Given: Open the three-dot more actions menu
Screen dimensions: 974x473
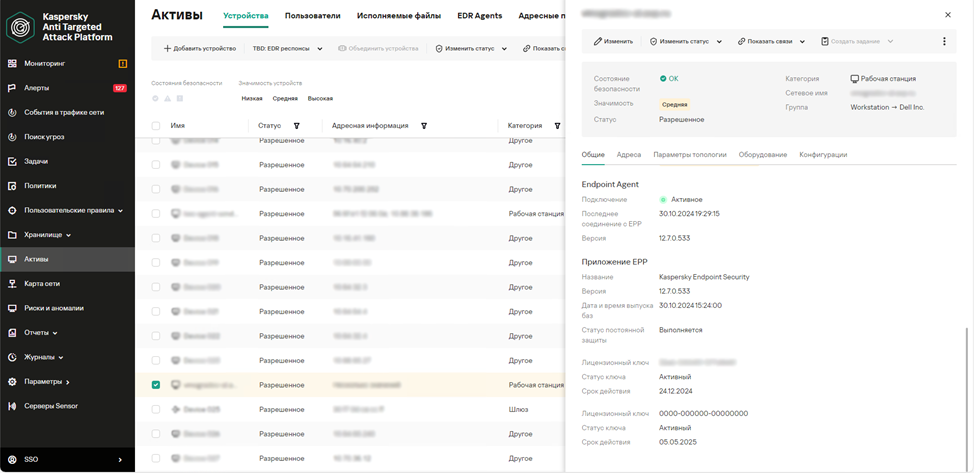Looking at the screenshot, I should 944,42.
